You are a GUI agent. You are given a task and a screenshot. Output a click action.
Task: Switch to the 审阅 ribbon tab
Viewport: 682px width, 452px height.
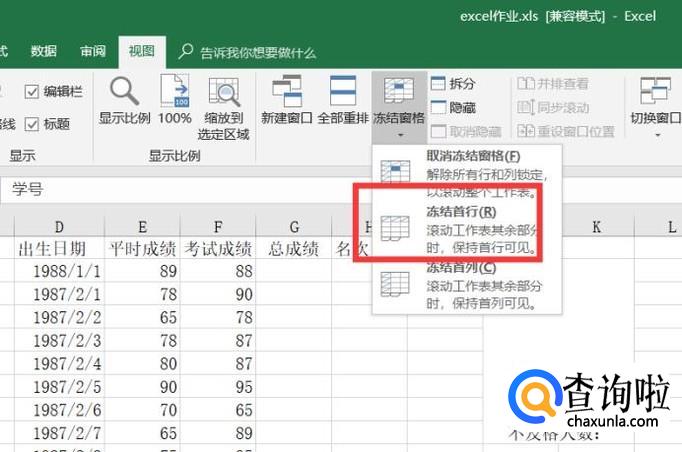point(92,51)
